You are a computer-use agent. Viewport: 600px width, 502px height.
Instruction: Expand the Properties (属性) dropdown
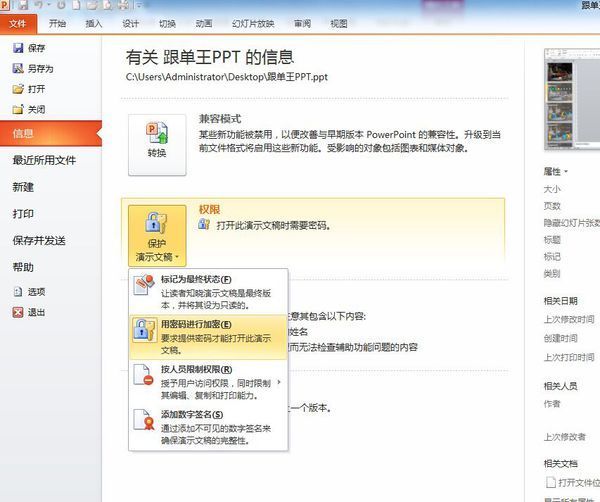pos(557,171)
